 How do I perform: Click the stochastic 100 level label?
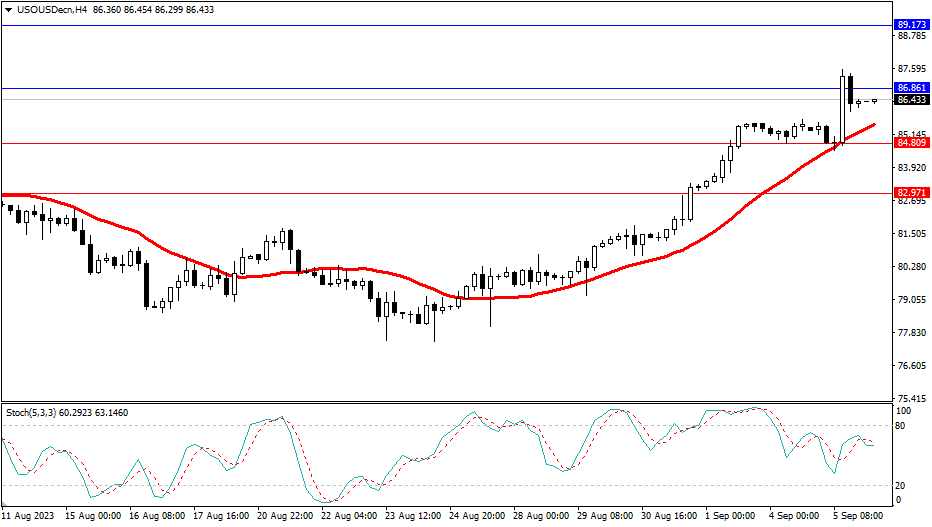point(902,411)
